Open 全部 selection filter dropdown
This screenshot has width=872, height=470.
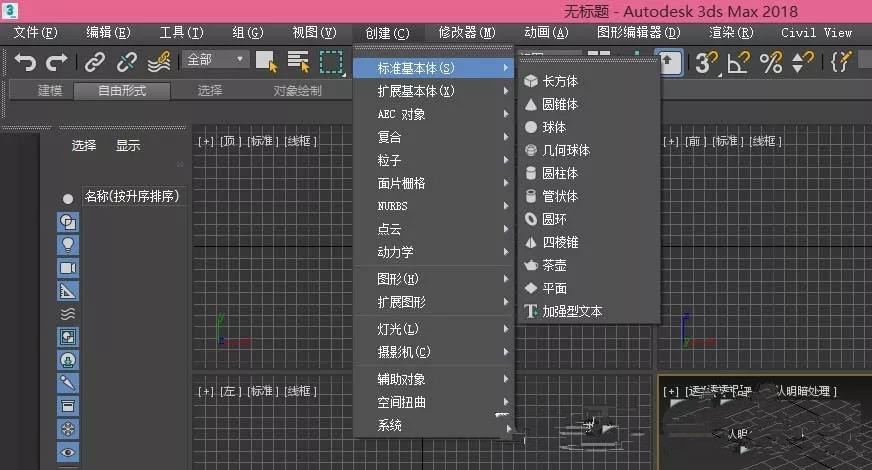pyautogui.click(x=215, y=60)
